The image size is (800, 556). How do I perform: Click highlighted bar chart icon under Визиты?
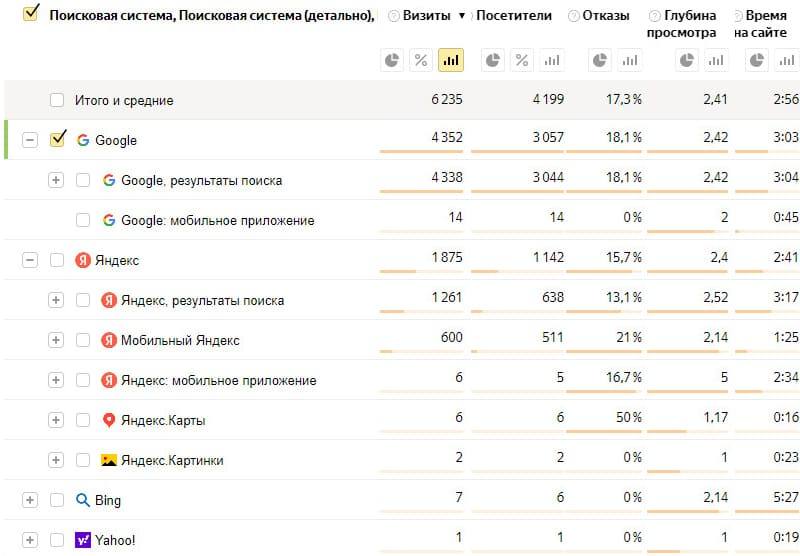[451, 61]
